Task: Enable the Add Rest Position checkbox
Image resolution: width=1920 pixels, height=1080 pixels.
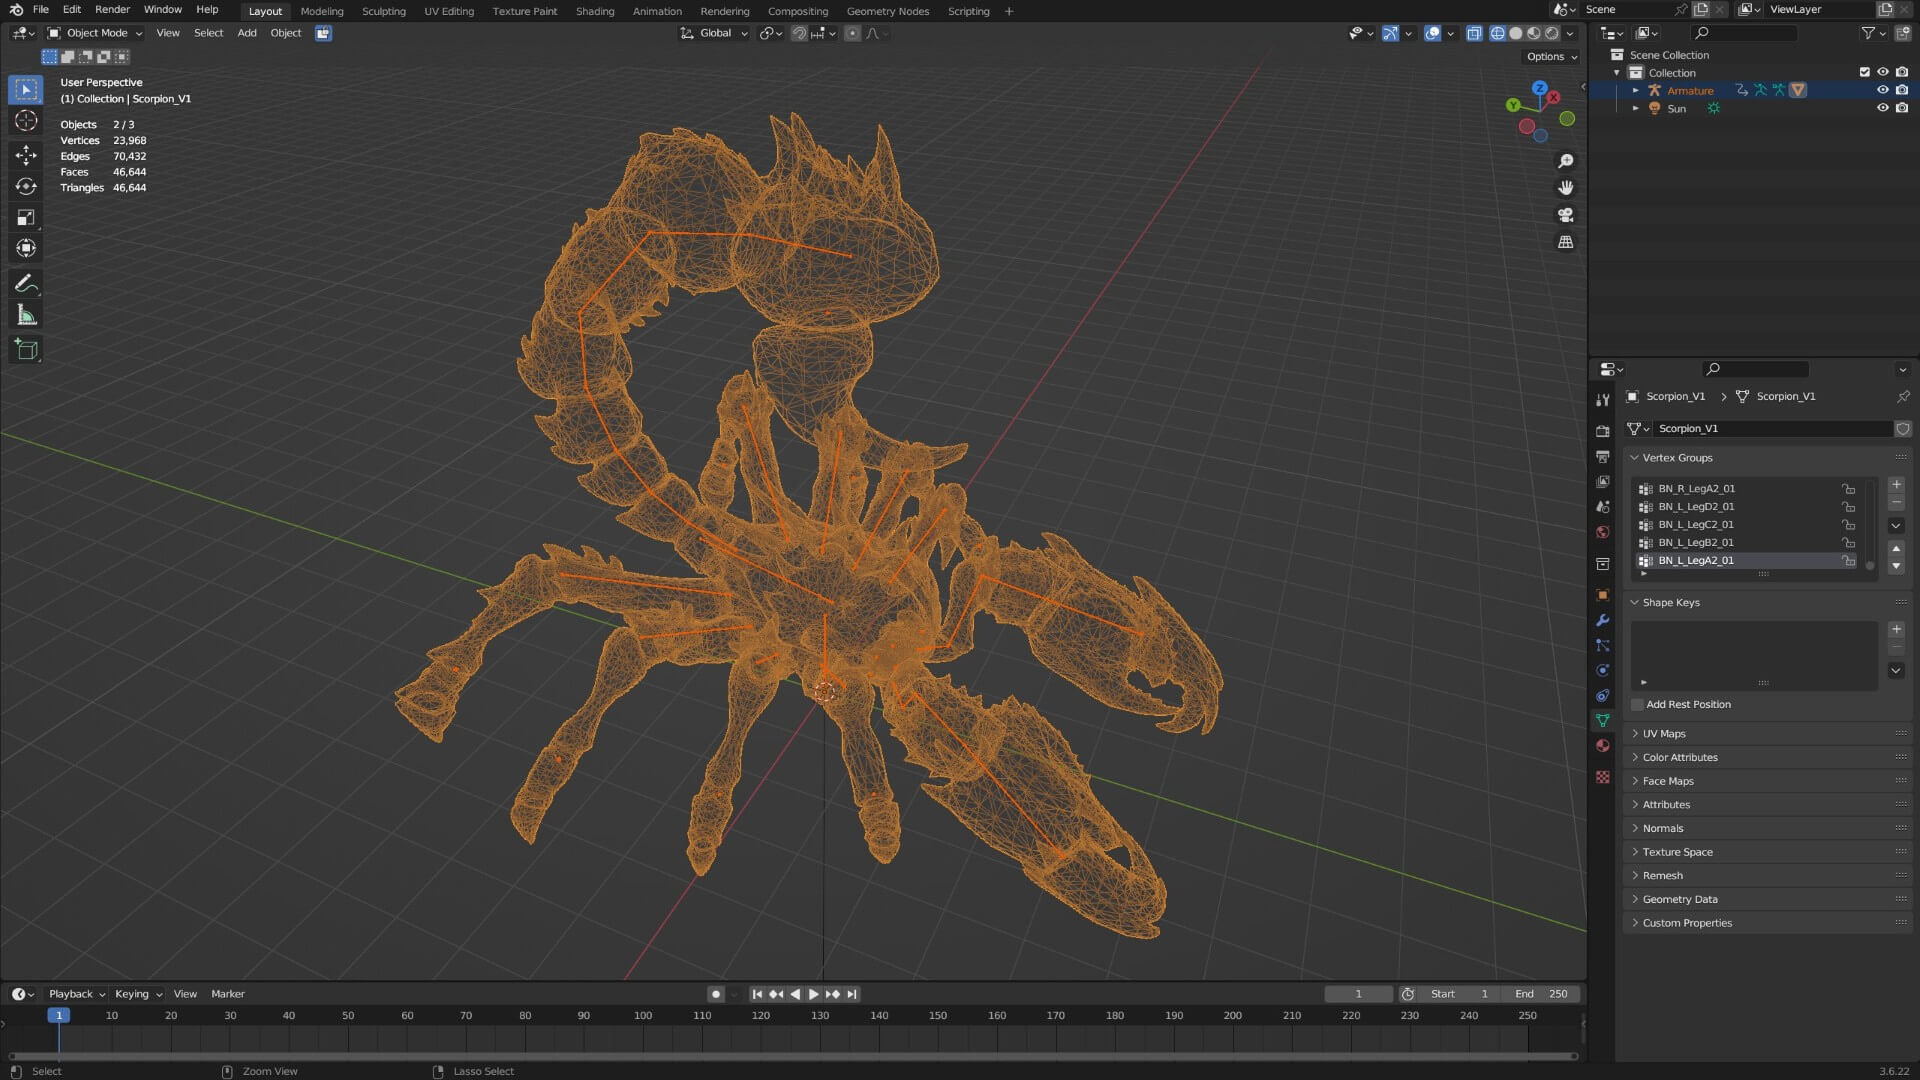Action: [1637, 705]
